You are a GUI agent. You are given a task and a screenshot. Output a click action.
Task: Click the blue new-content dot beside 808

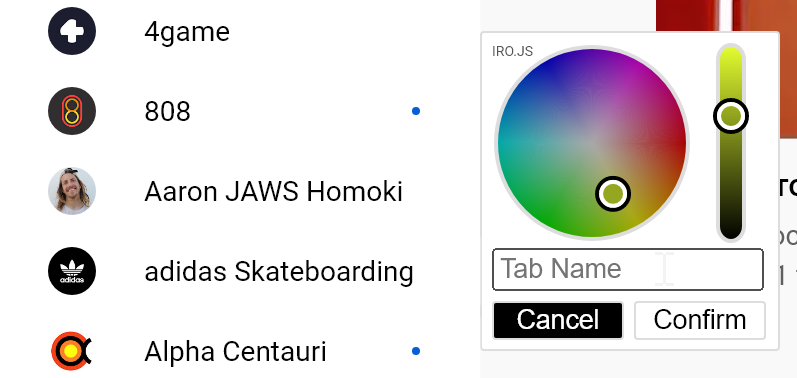coord(416,111)
